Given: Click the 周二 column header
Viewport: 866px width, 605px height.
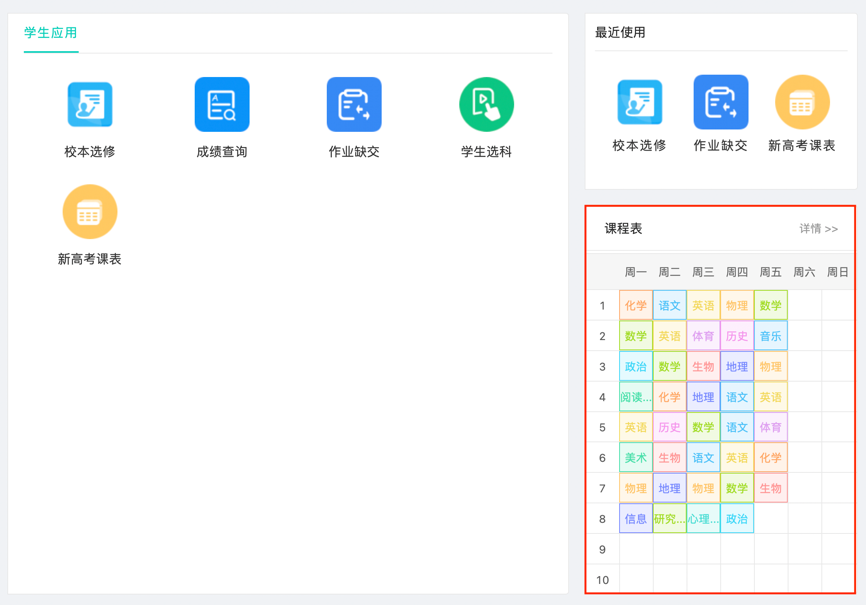Looking at the screenshot, I should [x=669, y=272].
